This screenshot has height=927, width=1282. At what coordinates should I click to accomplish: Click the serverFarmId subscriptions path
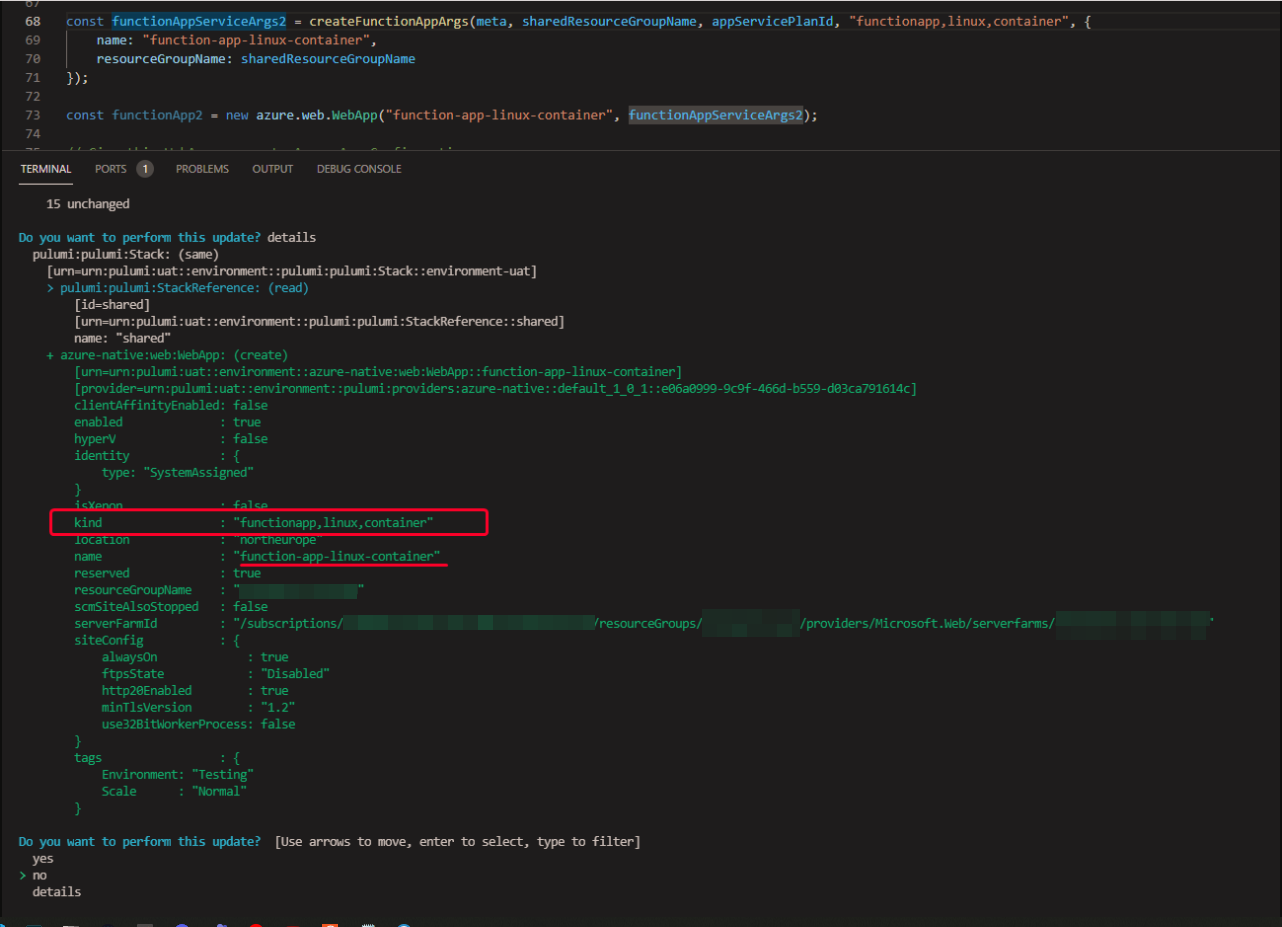(724, 624)
